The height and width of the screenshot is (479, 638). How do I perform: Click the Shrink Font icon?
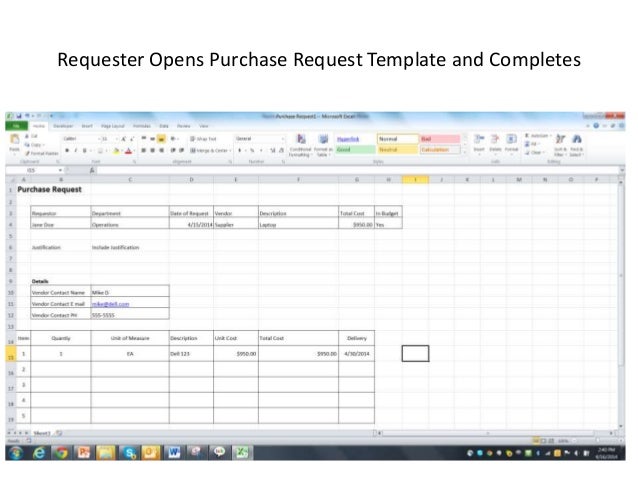pyautogui.click(x=132, y=139)
